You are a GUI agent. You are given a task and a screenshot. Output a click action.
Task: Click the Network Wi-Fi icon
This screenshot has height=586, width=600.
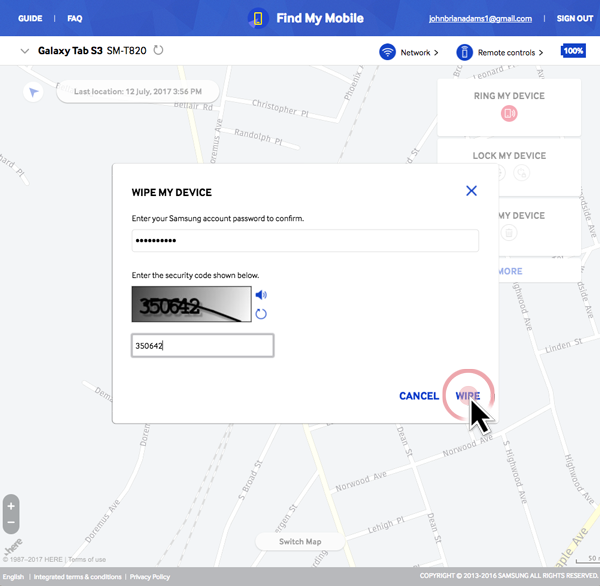(x=387, y=52)
